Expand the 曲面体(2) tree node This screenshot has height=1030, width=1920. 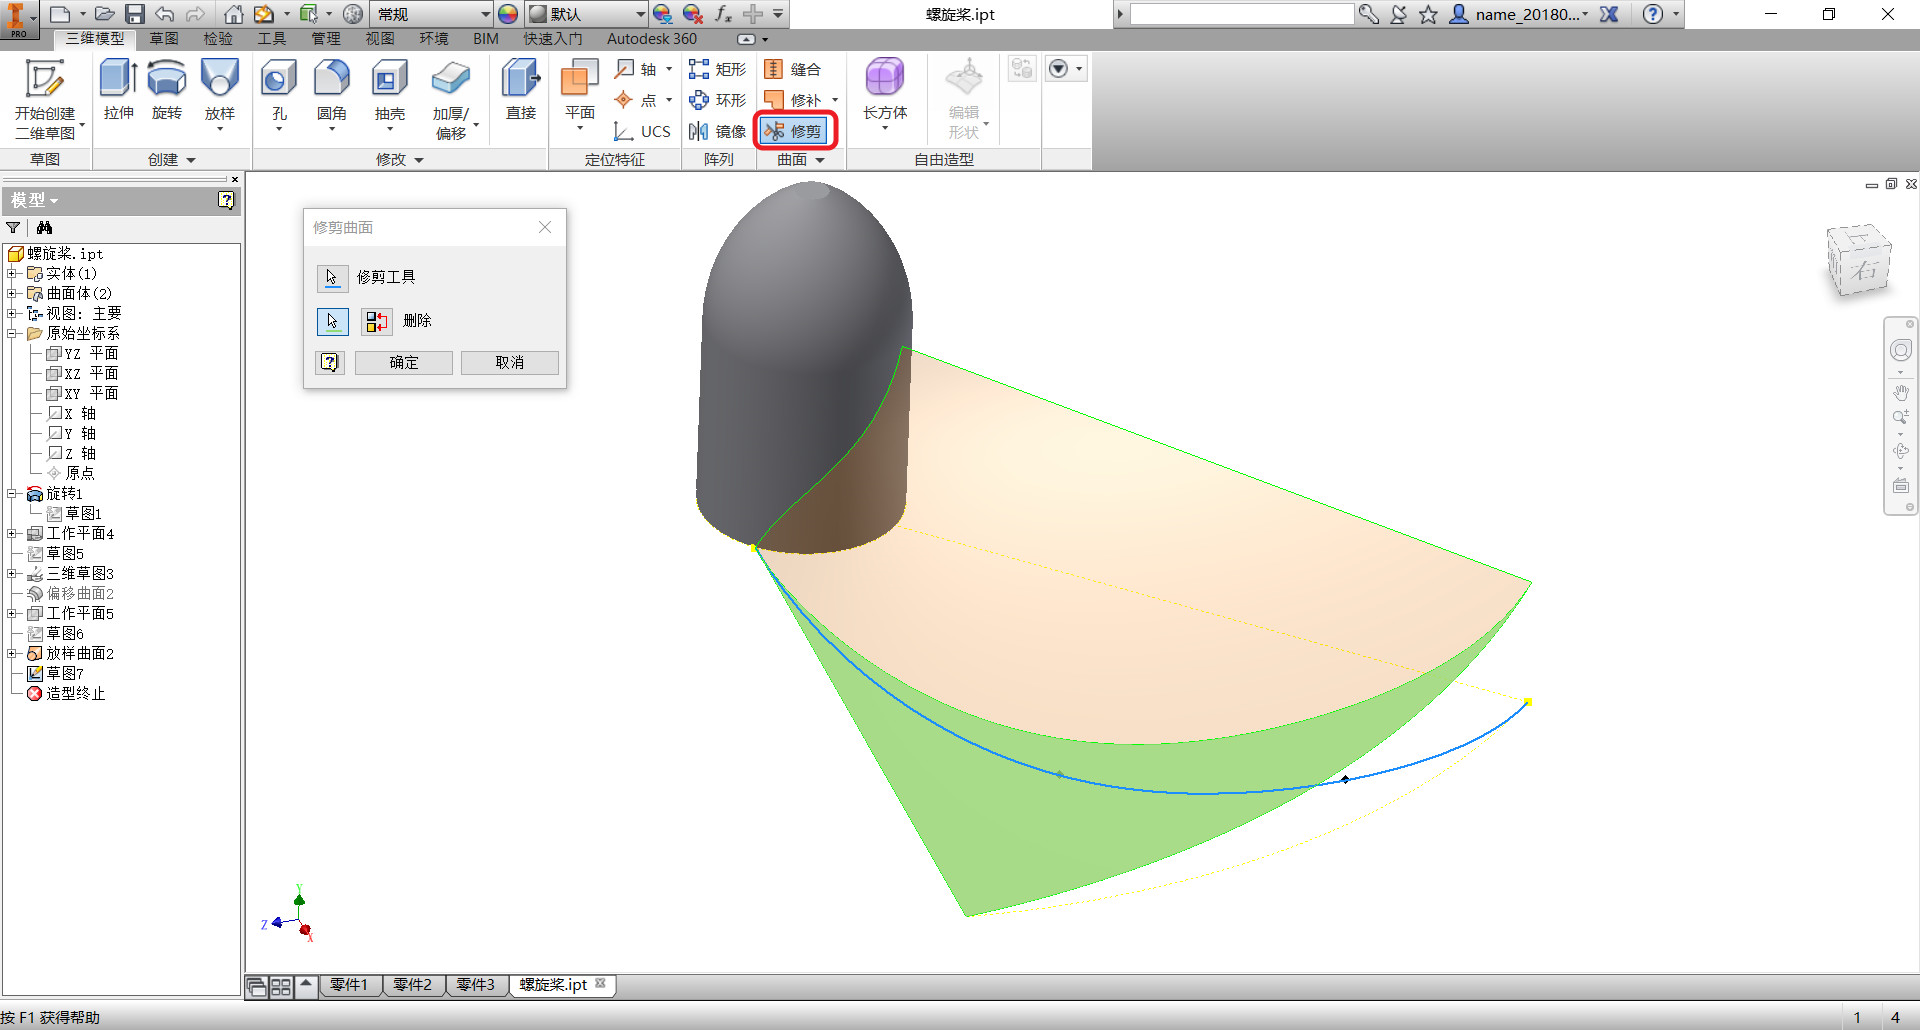[12, 293]
